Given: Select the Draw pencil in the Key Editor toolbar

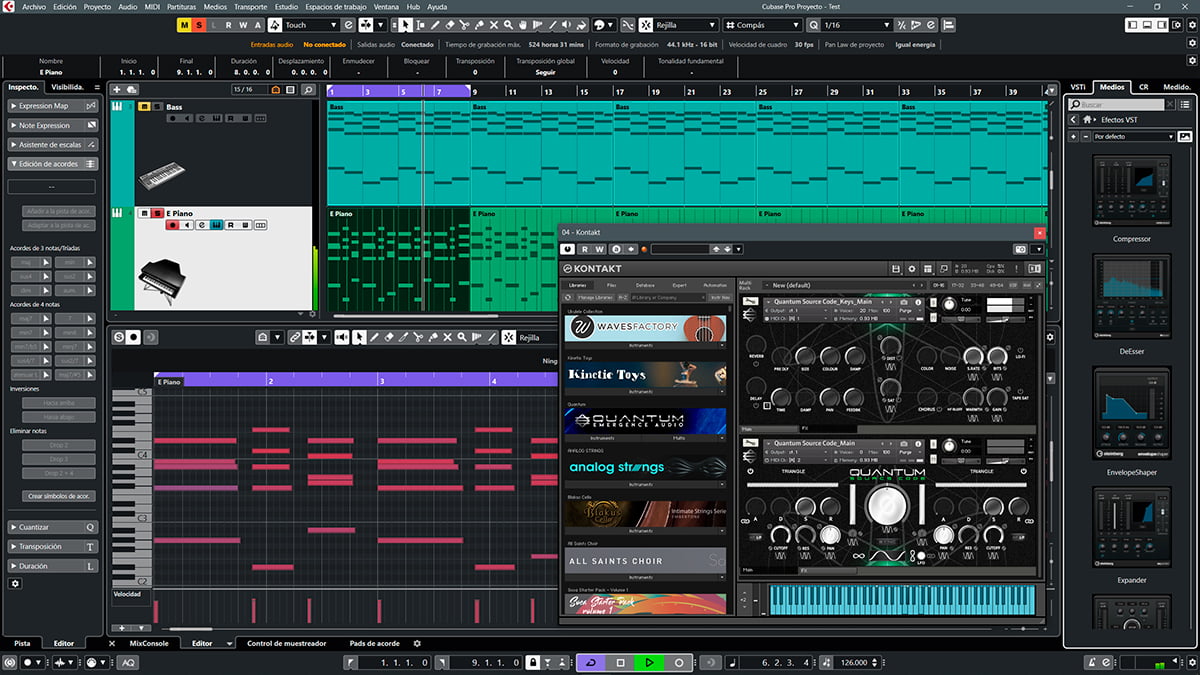Looking at the screenshot, I should pyautogui.click(x=374, y=338).
